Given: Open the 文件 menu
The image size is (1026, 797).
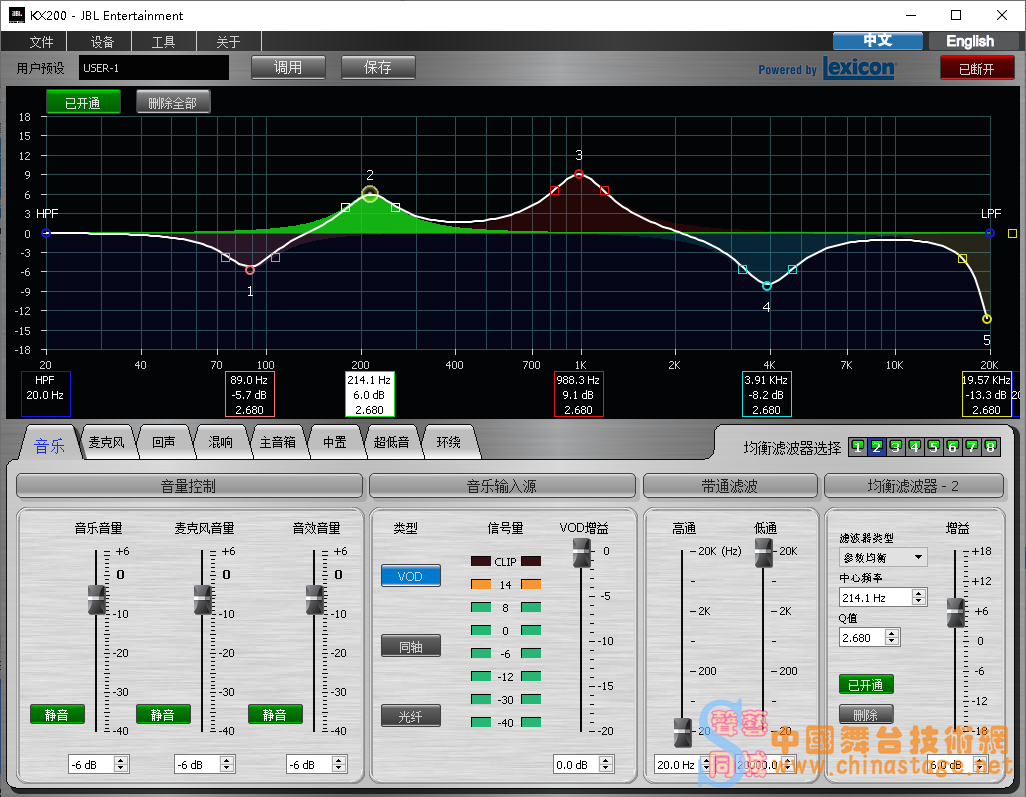Looking at the screenshot, I should coord(41,42).
